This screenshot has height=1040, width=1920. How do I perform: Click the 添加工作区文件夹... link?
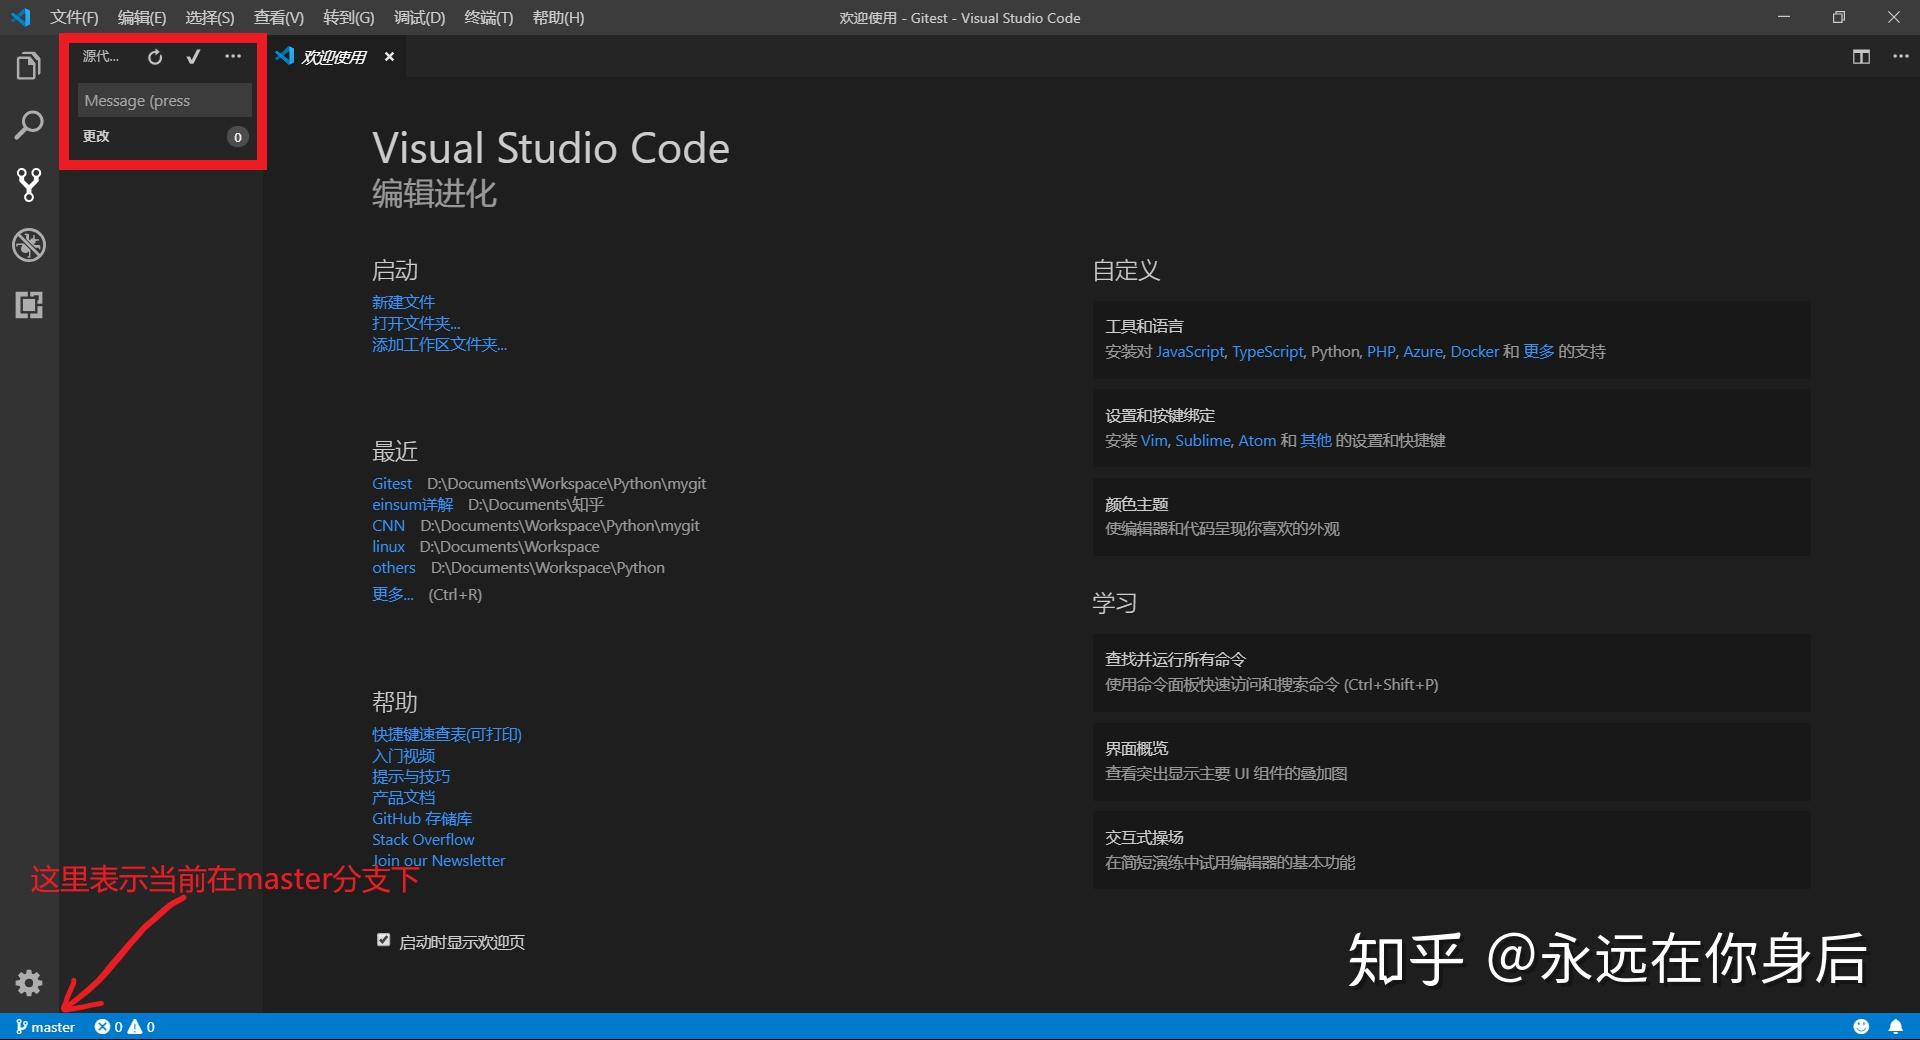click(439, 344)
